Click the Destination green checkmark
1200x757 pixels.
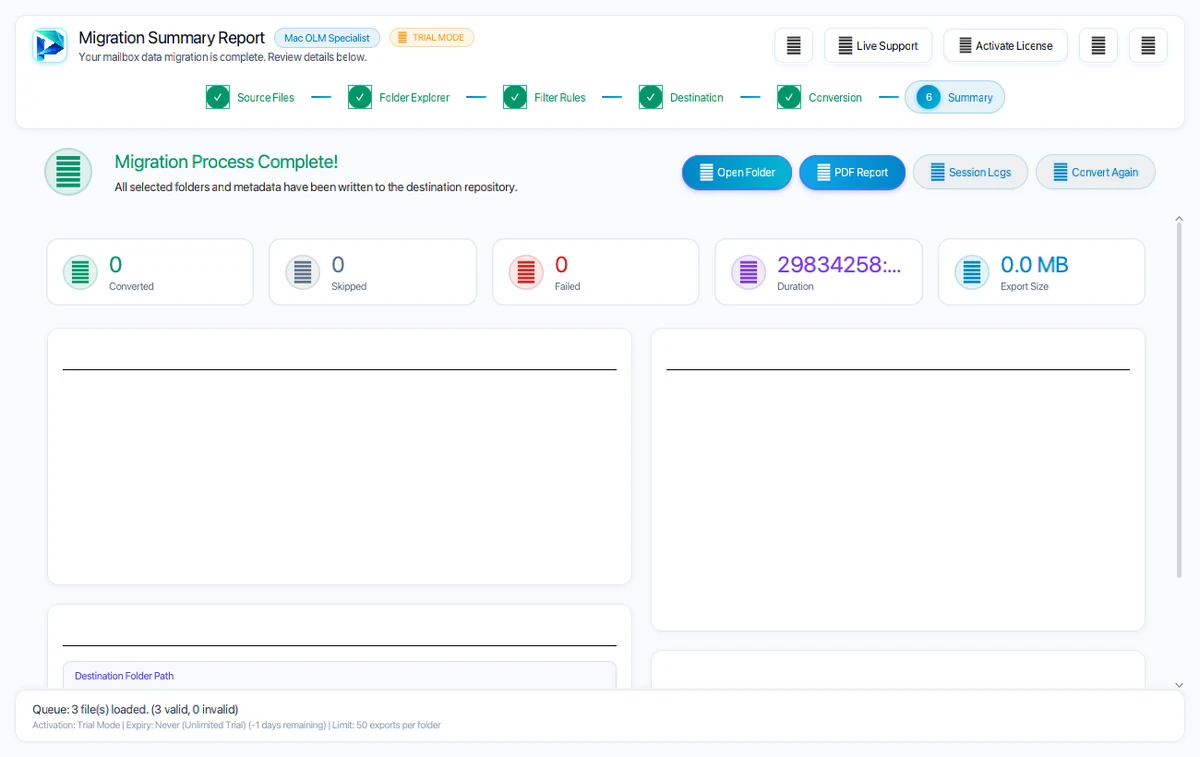(x=651, y=97)
